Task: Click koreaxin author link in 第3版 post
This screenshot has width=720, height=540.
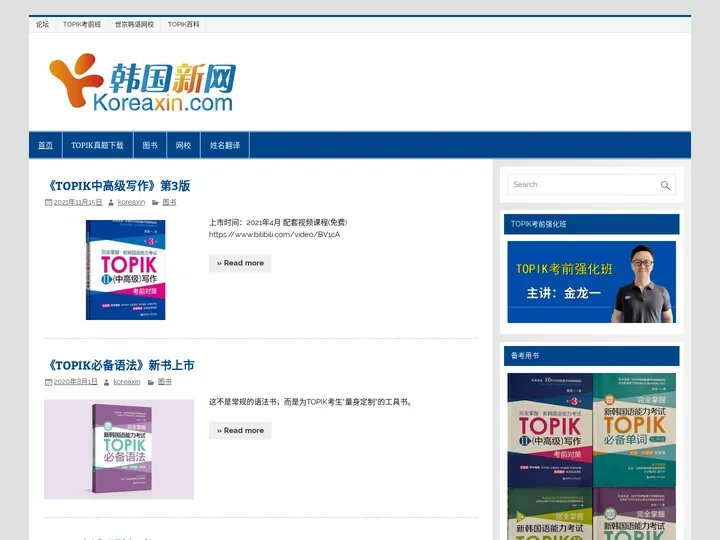Action: (x=131, y=202)
